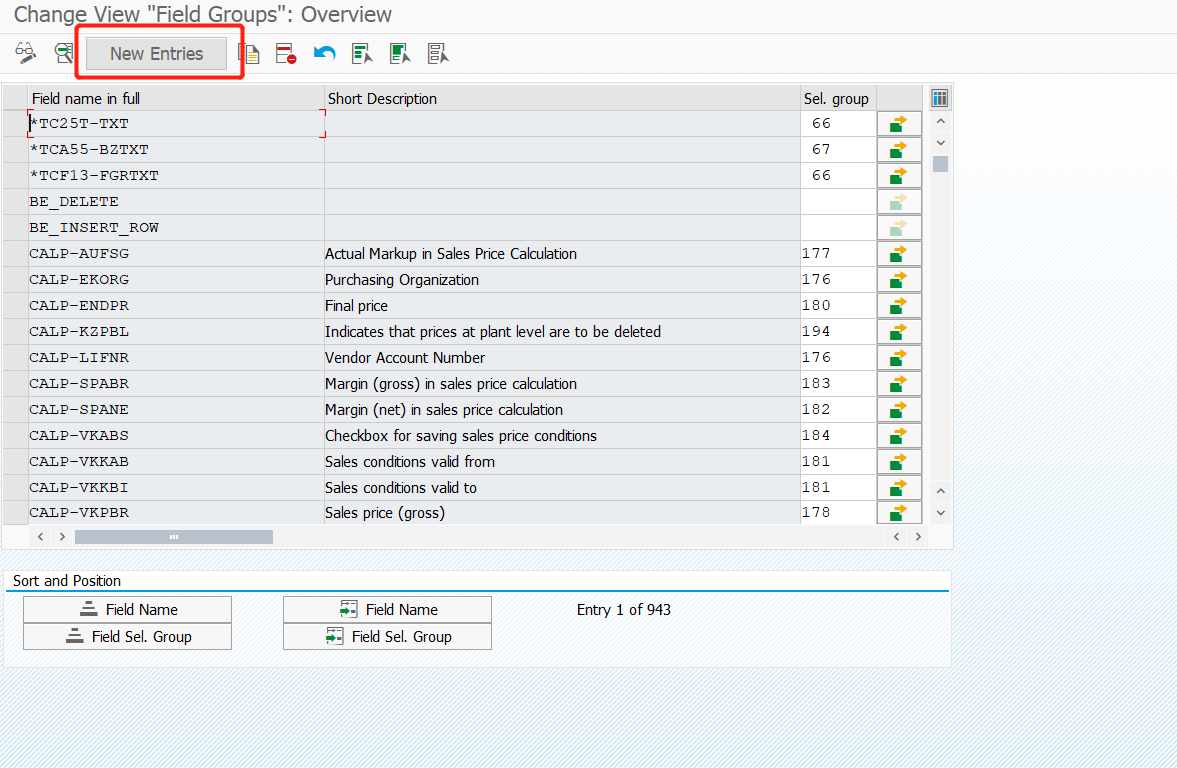Viewport: 1177px width, 768px height.
Task: Toggle between display and change mode
Action: (x=25, y=53)
